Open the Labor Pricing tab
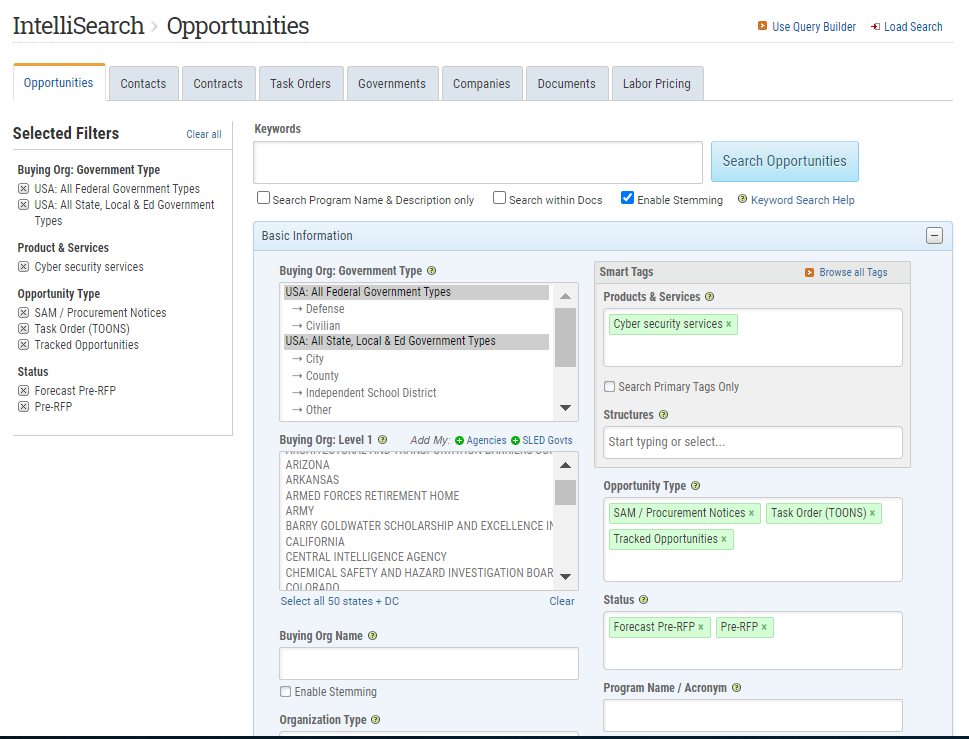The height and width of the screenshot is (739, 969). point(657,83)
